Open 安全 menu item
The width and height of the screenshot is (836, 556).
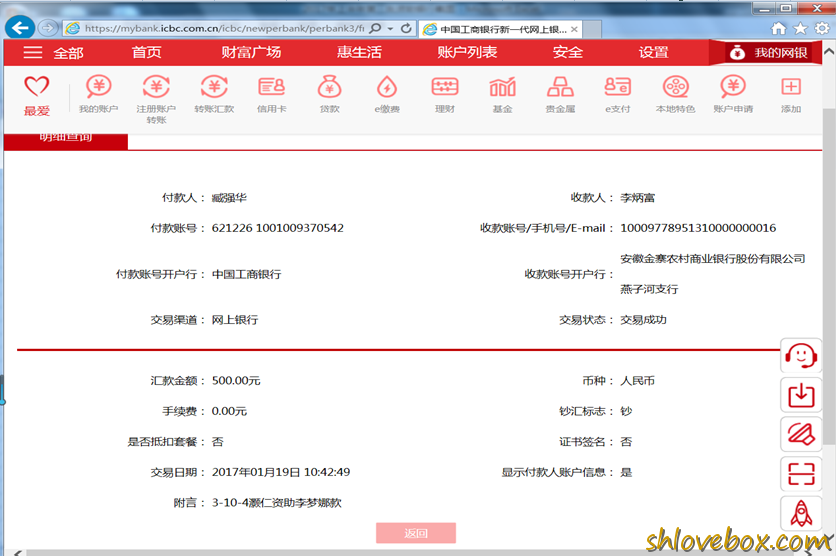[568, 52]
